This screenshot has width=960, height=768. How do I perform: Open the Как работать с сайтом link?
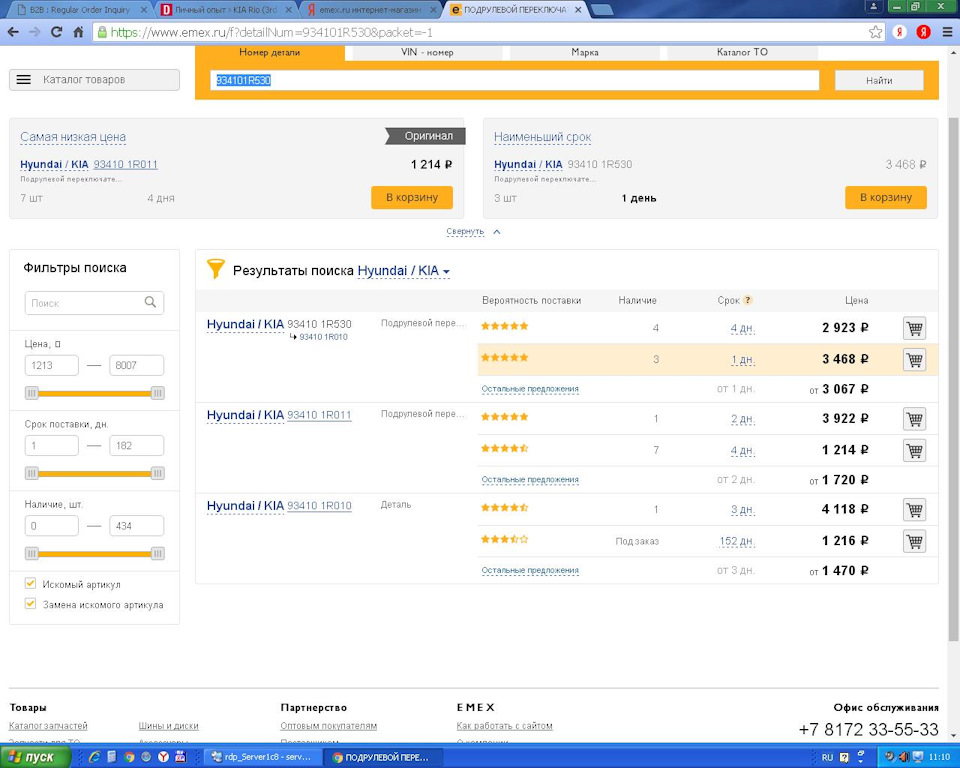pyautogui.click(x=504, y=726)
